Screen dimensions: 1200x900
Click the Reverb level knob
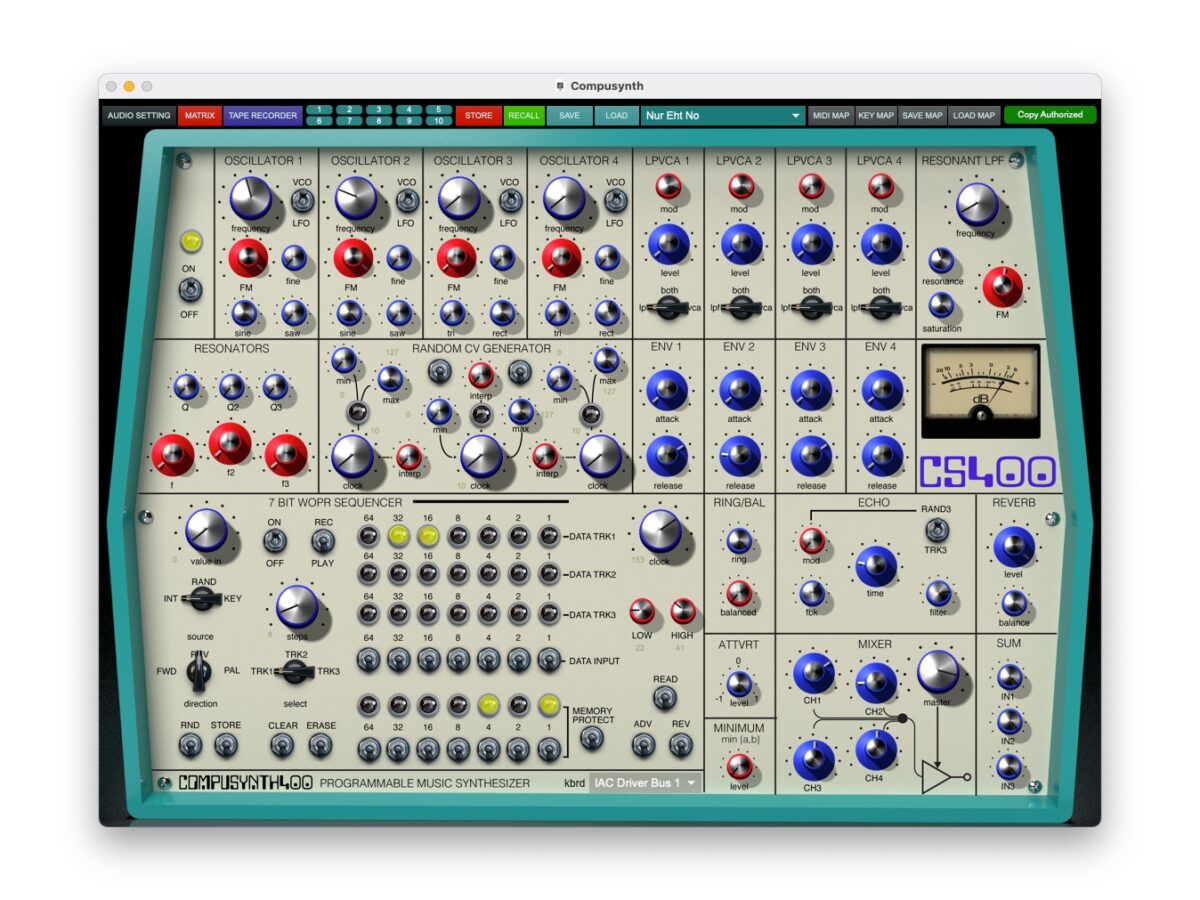[x=1014, y=547]
